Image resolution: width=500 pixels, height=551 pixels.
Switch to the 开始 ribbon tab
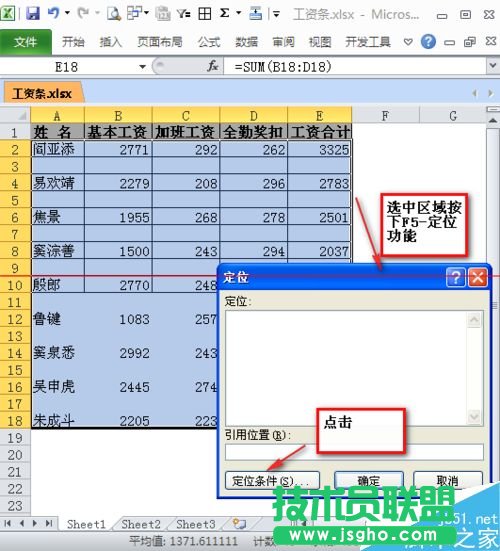pos(73,42)
